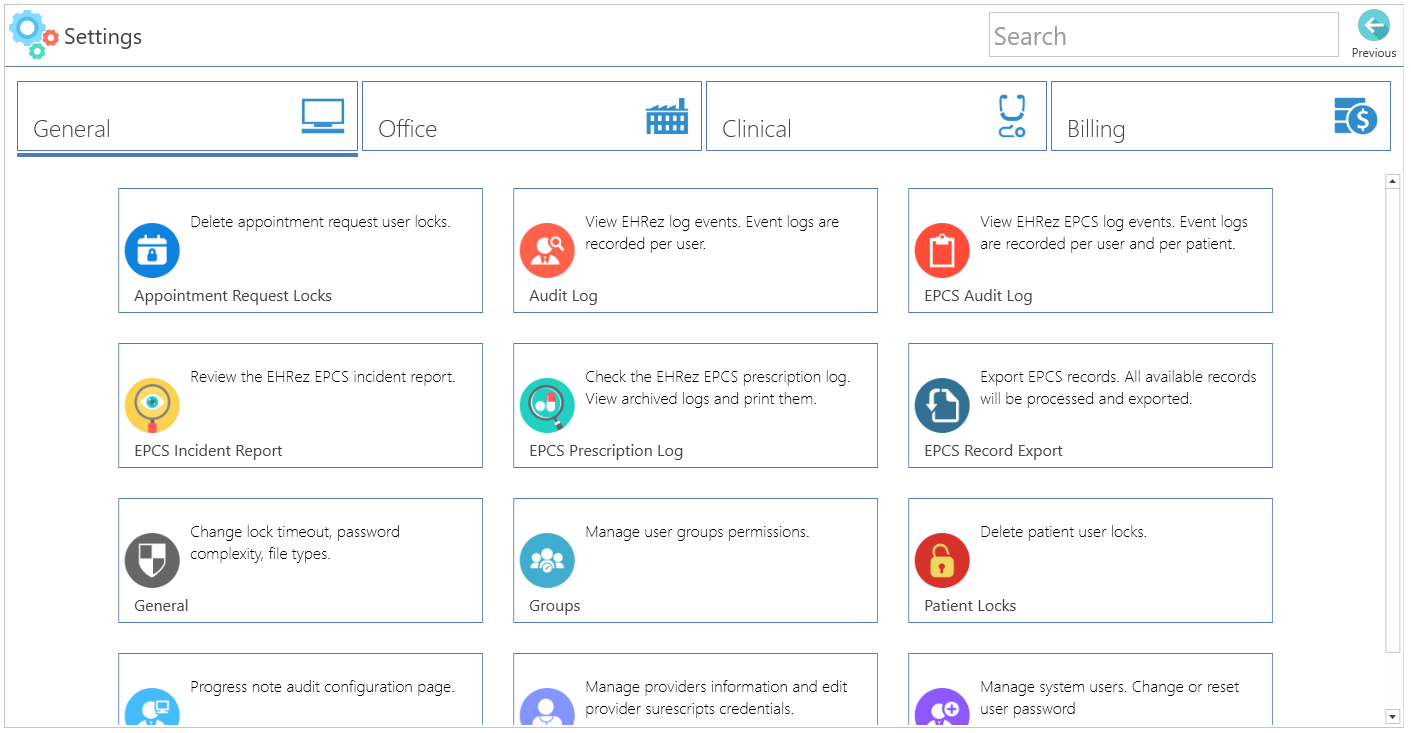The height and width of the screenshot is (733, 1411).
Task: Click the 'Delete appointment request user locks.' text
Action: point(320,222)
